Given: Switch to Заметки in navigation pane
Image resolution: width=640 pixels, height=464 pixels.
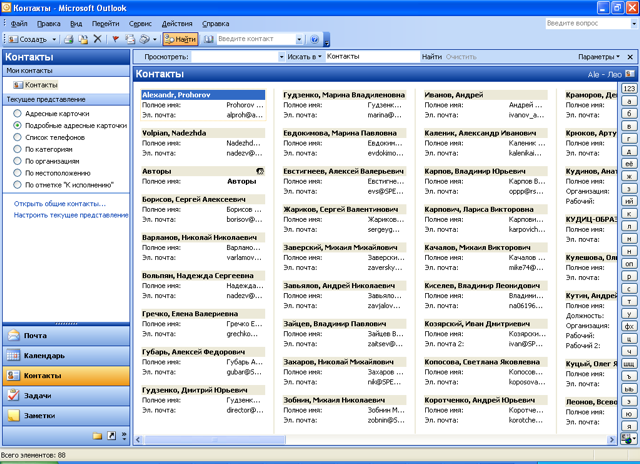Looking at the screenshot, I should [x=66, y=416].
